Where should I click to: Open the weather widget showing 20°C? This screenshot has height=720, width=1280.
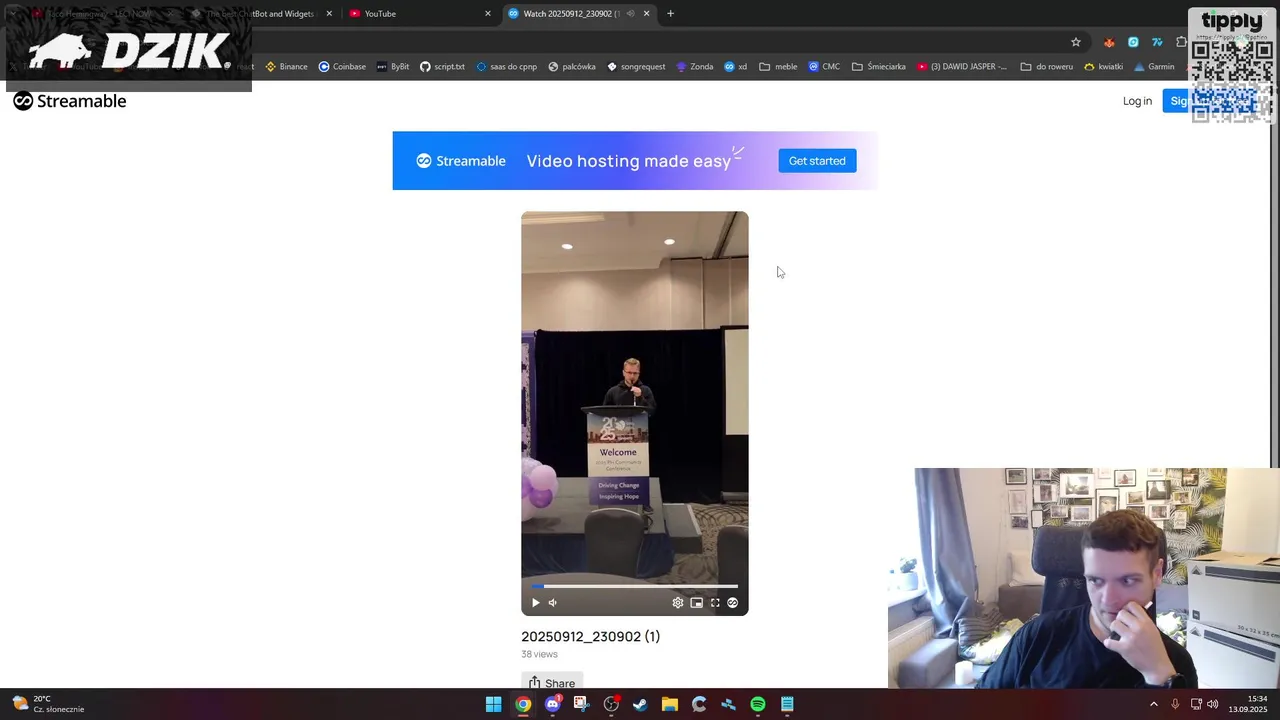(x=48, y=704)
